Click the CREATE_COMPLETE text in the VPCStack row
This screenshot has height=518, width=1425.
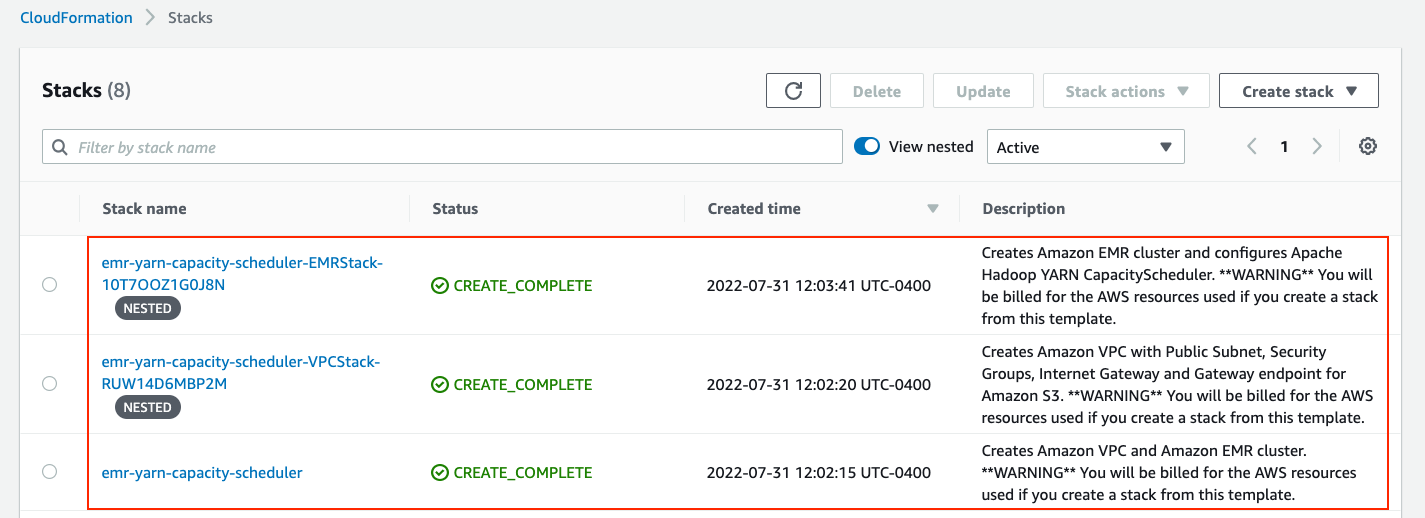pos(523,385)
